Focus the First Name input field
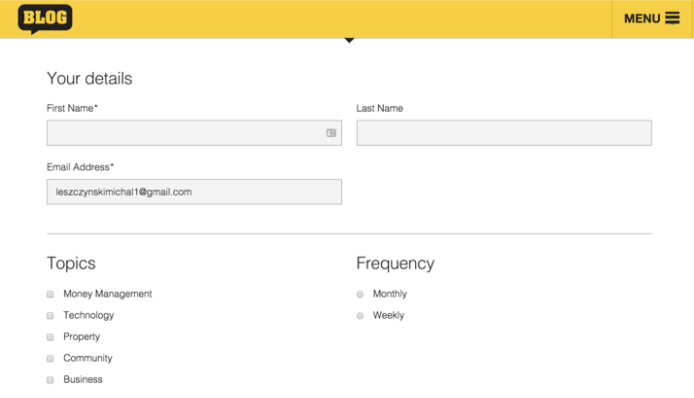 [194, 133]
